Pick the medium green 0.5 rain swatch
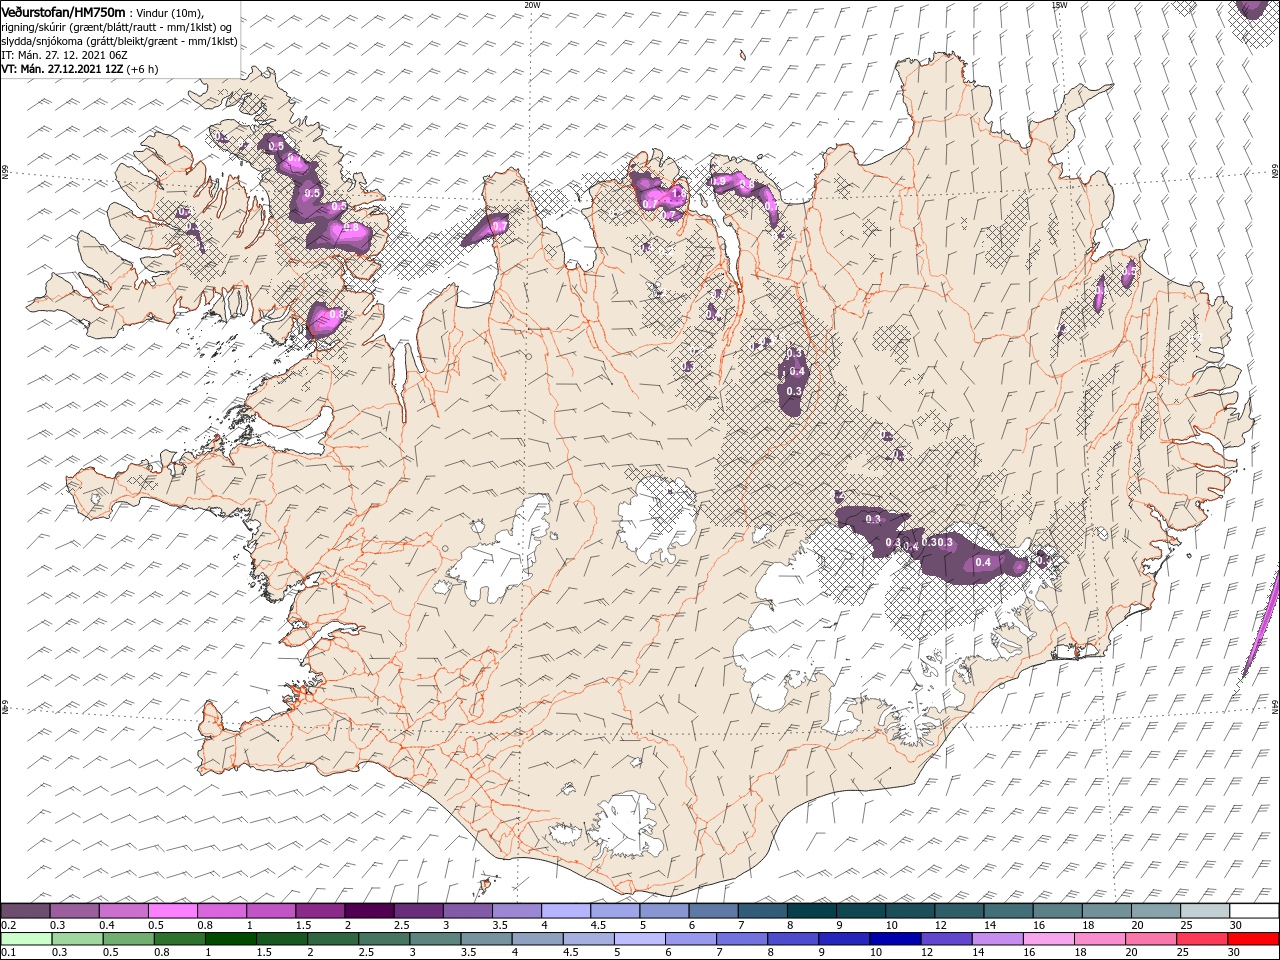The height and width of the screenshot is (960, 1280). [x=129, y=939]
